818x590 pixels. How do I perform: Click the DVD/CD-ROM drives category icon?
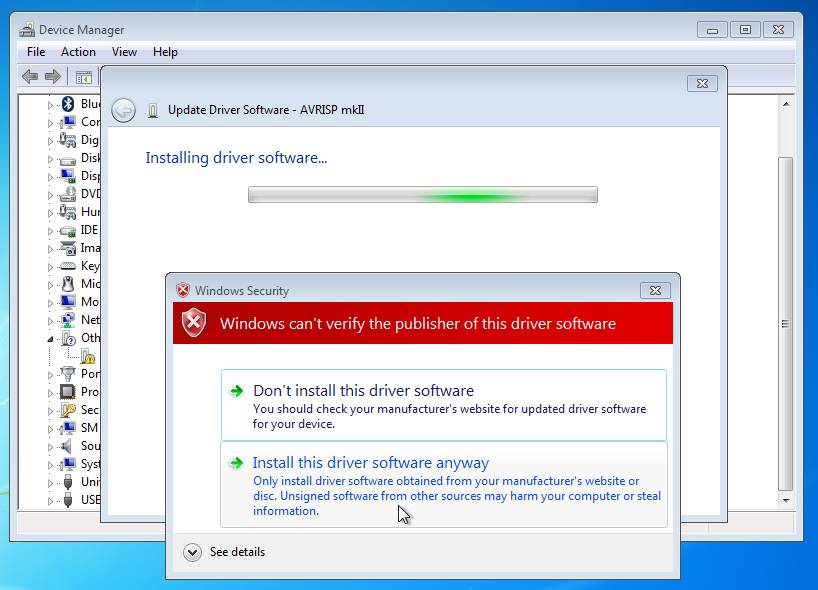(68, 194)
